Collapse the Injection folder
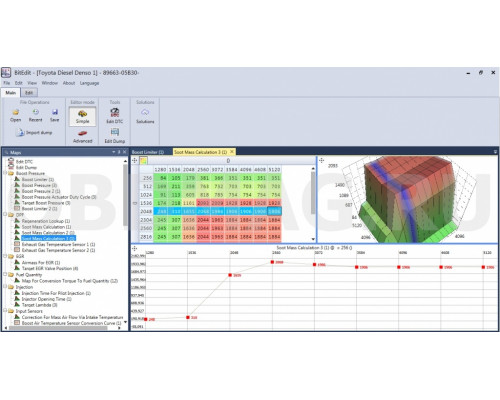The height and width of the screenshot is (400, 500). click(x=5, y=287)
